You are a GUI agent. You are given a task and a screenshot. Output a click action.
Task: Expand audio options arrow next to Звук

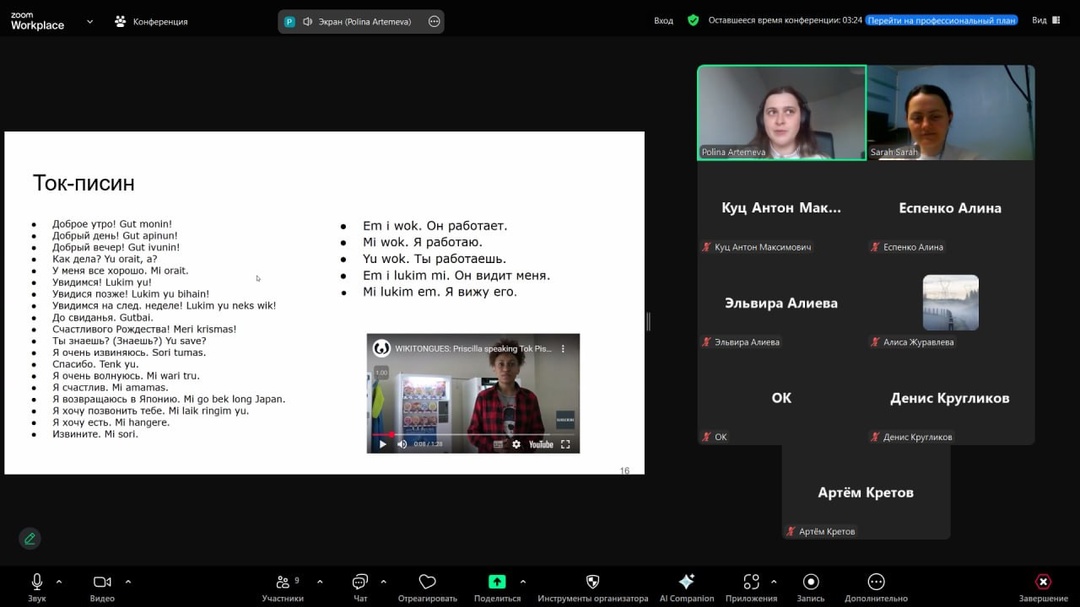[59, 581]
